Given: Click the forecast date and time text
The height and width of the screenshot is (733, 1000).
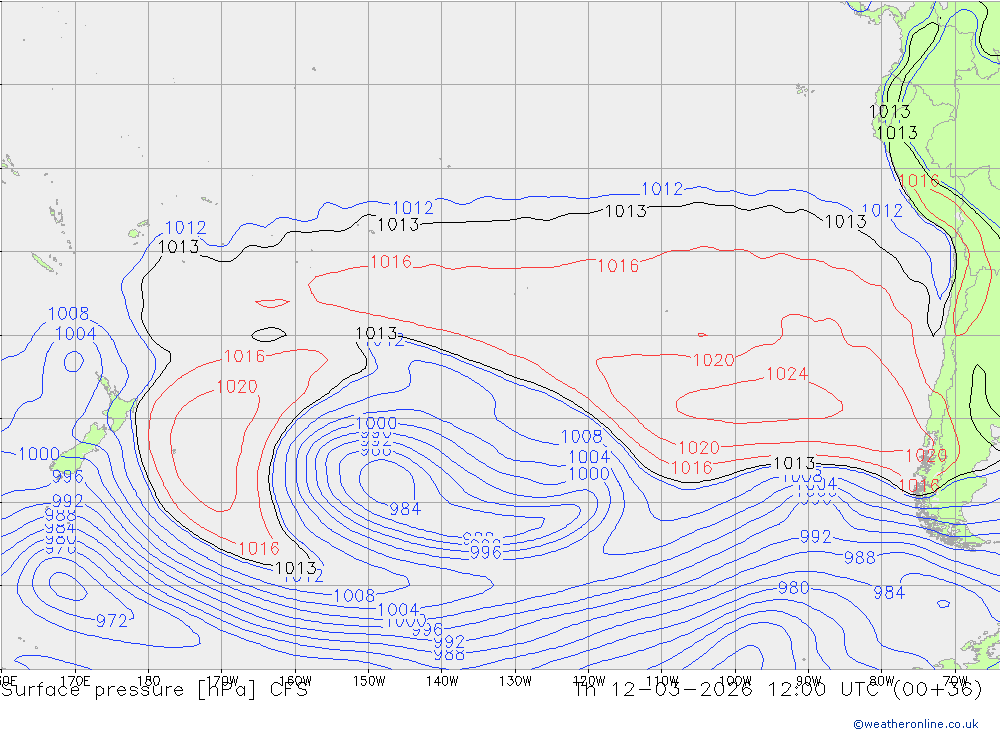Looking at the screenshot, I should 777,690.
